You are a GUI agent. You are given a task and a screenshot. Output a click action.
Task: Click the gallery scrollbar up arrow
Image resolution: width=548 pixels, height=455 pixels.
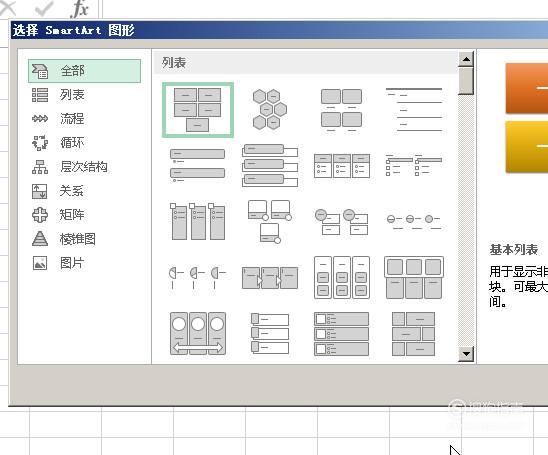466,59
